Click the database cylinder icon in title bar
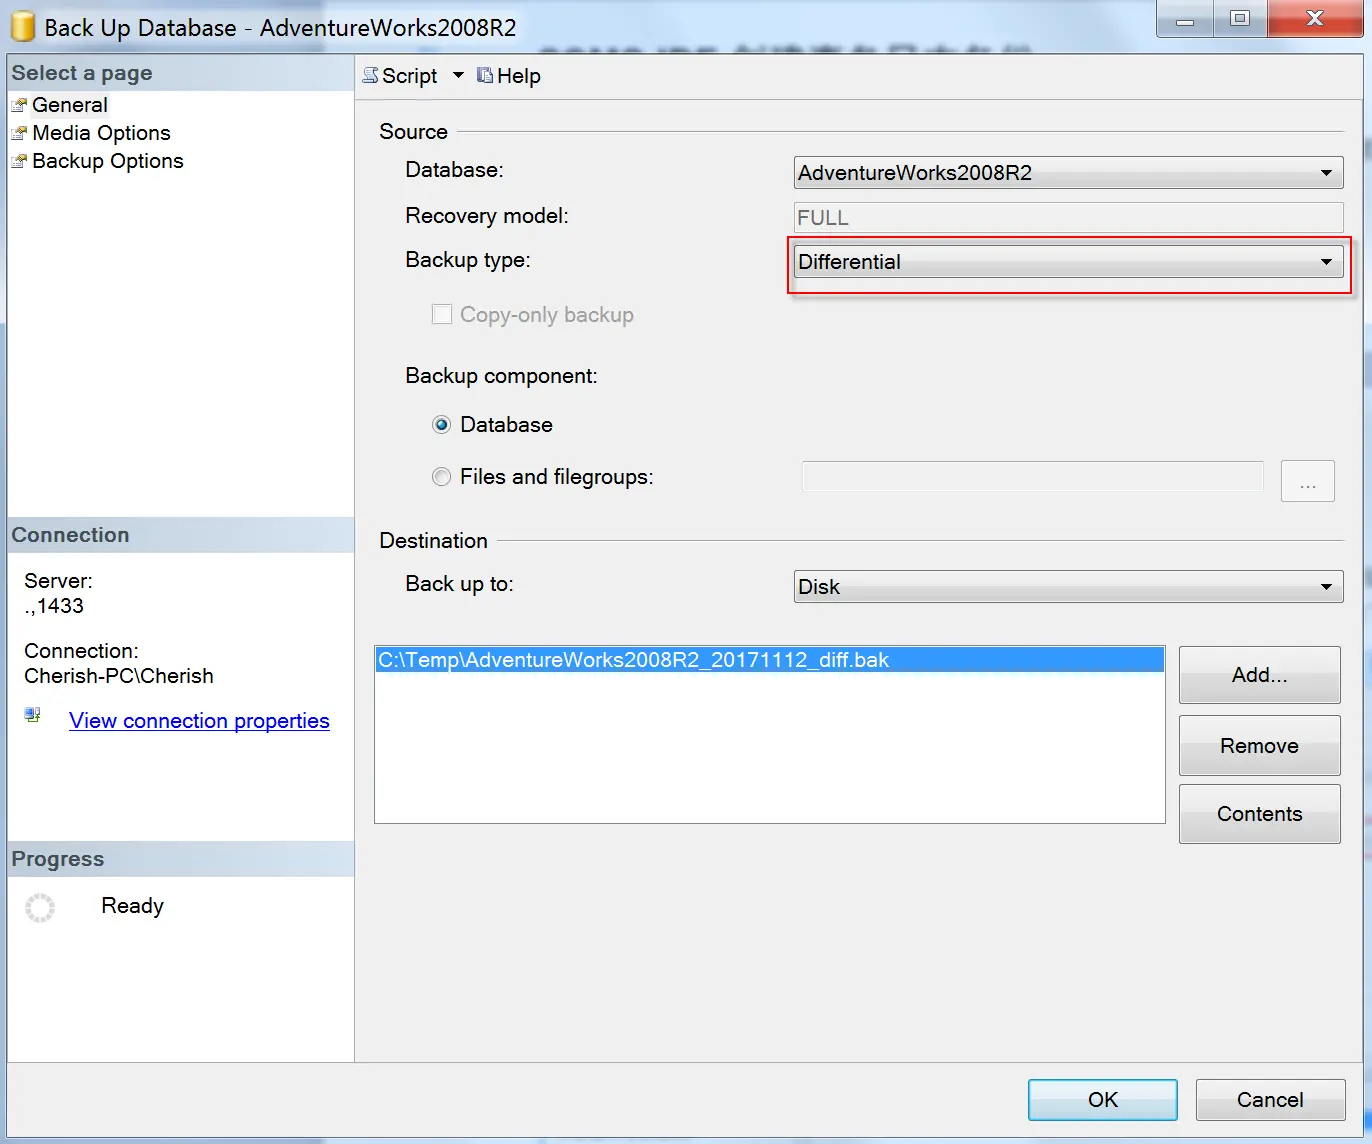Image resolution: width=1372 pixels, height=1144 pixels. 23,27
